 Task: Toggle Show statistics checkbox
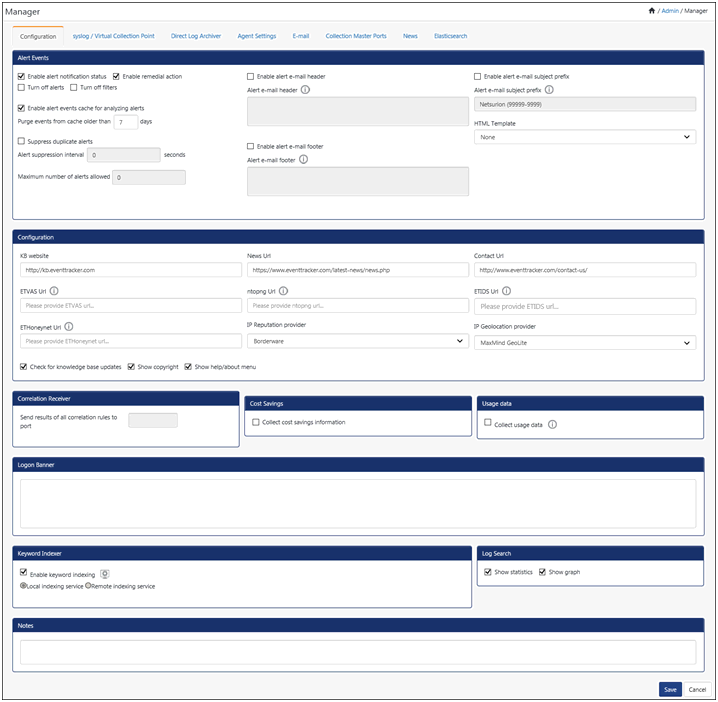point(488,572)
